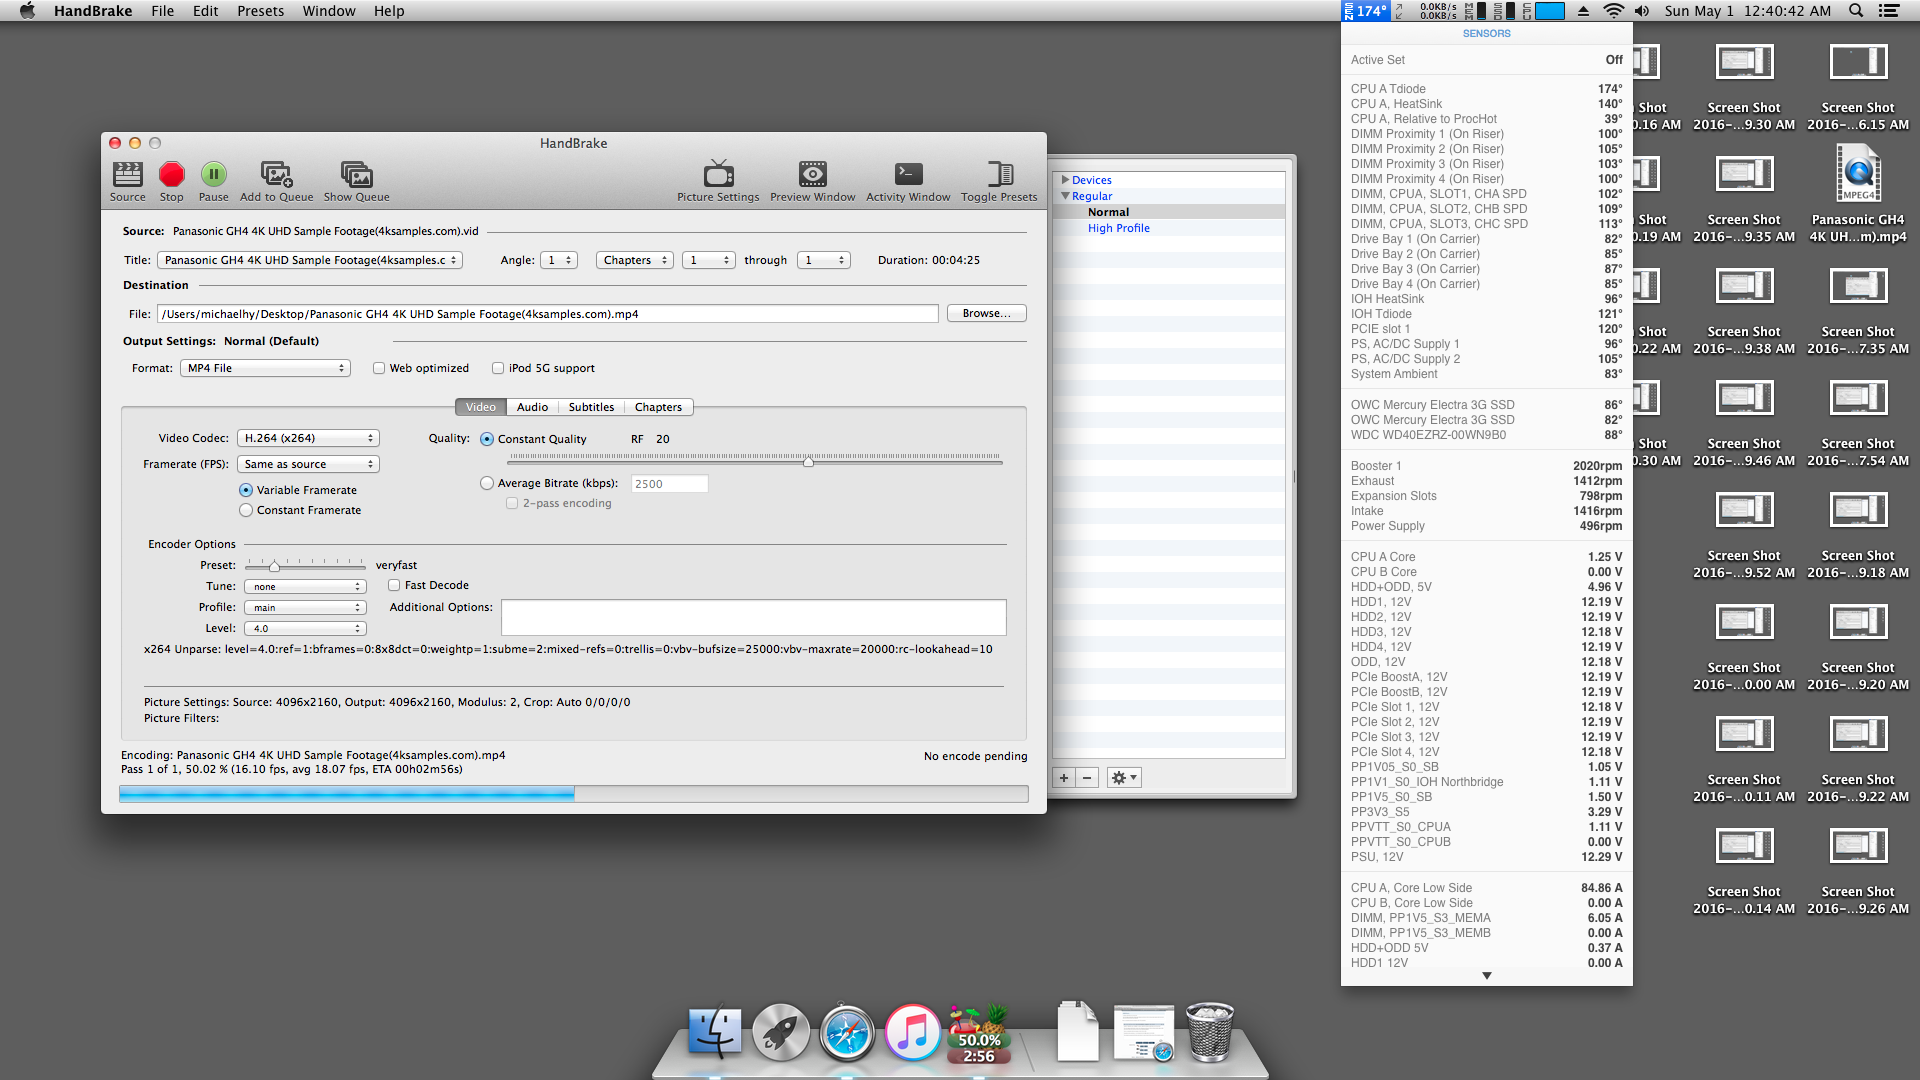Open the Preview Window

pos(812,181)
